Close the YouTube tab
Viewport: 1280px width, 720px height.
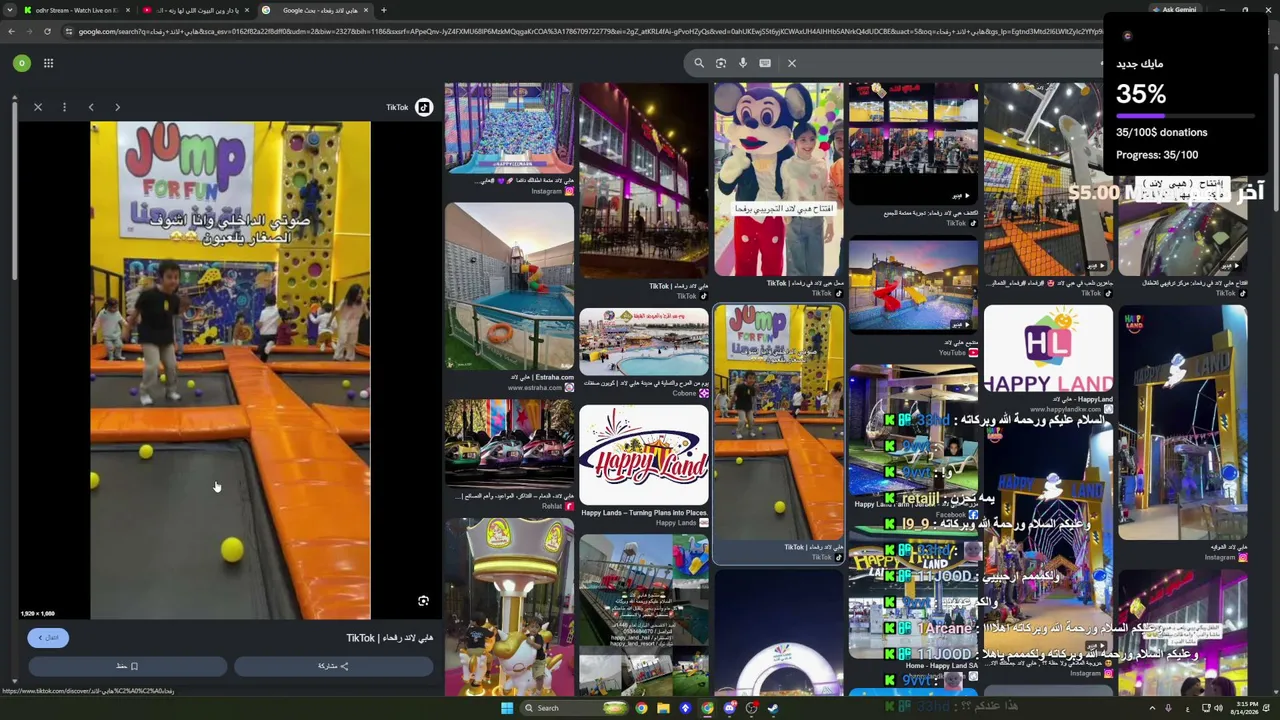245,10
